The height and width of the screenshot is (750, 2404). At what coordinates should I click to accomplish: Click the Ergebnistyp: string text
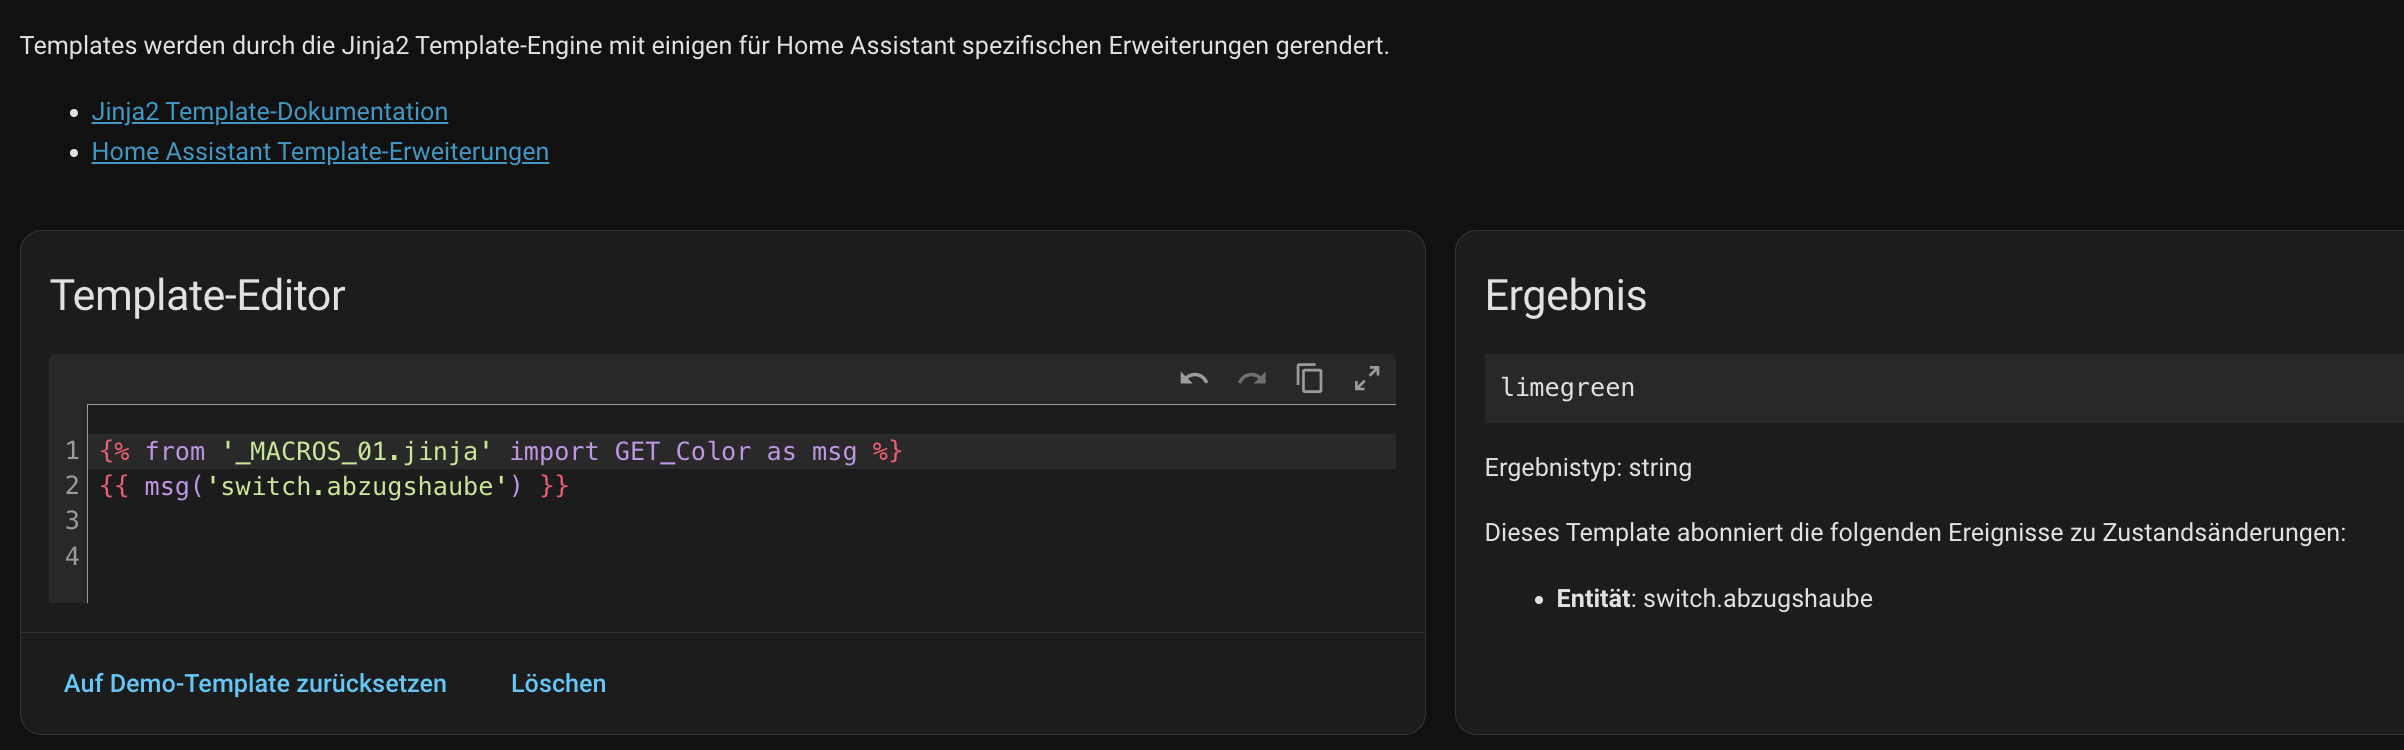click(1588, 468)
